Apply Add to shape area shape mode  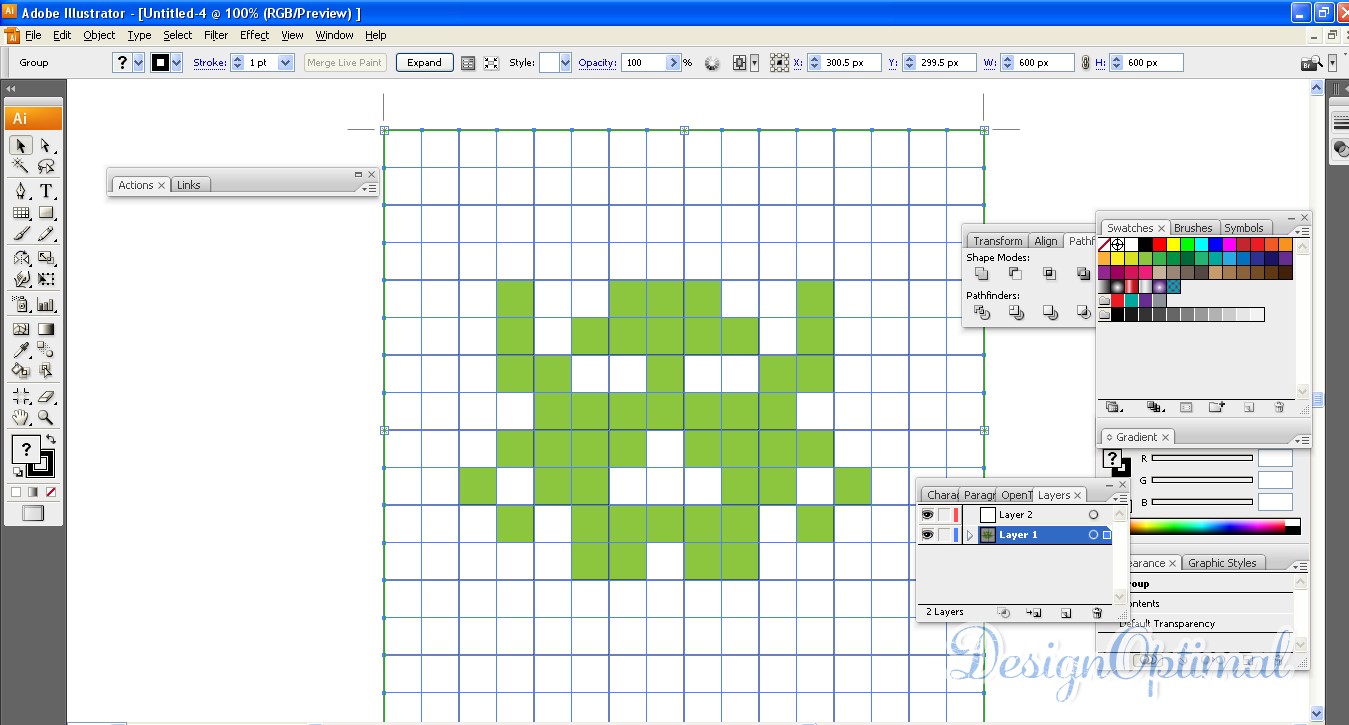coord(981,273)
